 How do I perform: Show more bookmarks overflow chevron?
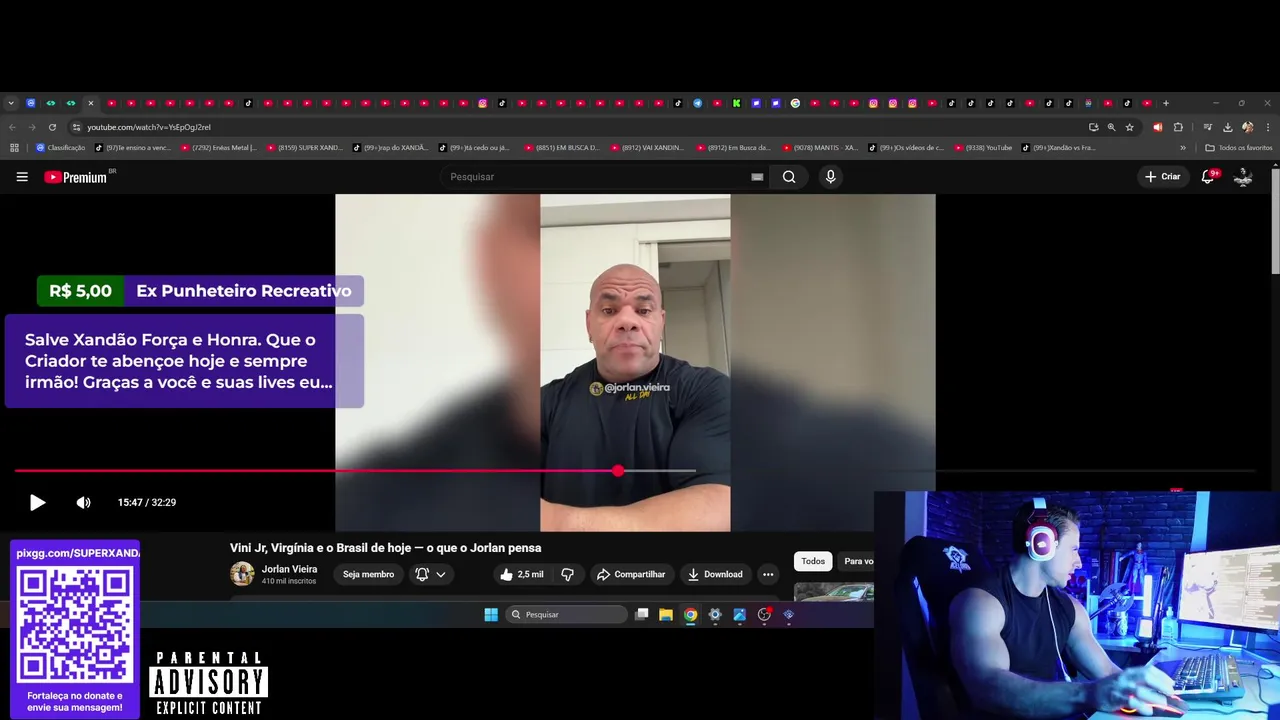tap(1183, 148)
